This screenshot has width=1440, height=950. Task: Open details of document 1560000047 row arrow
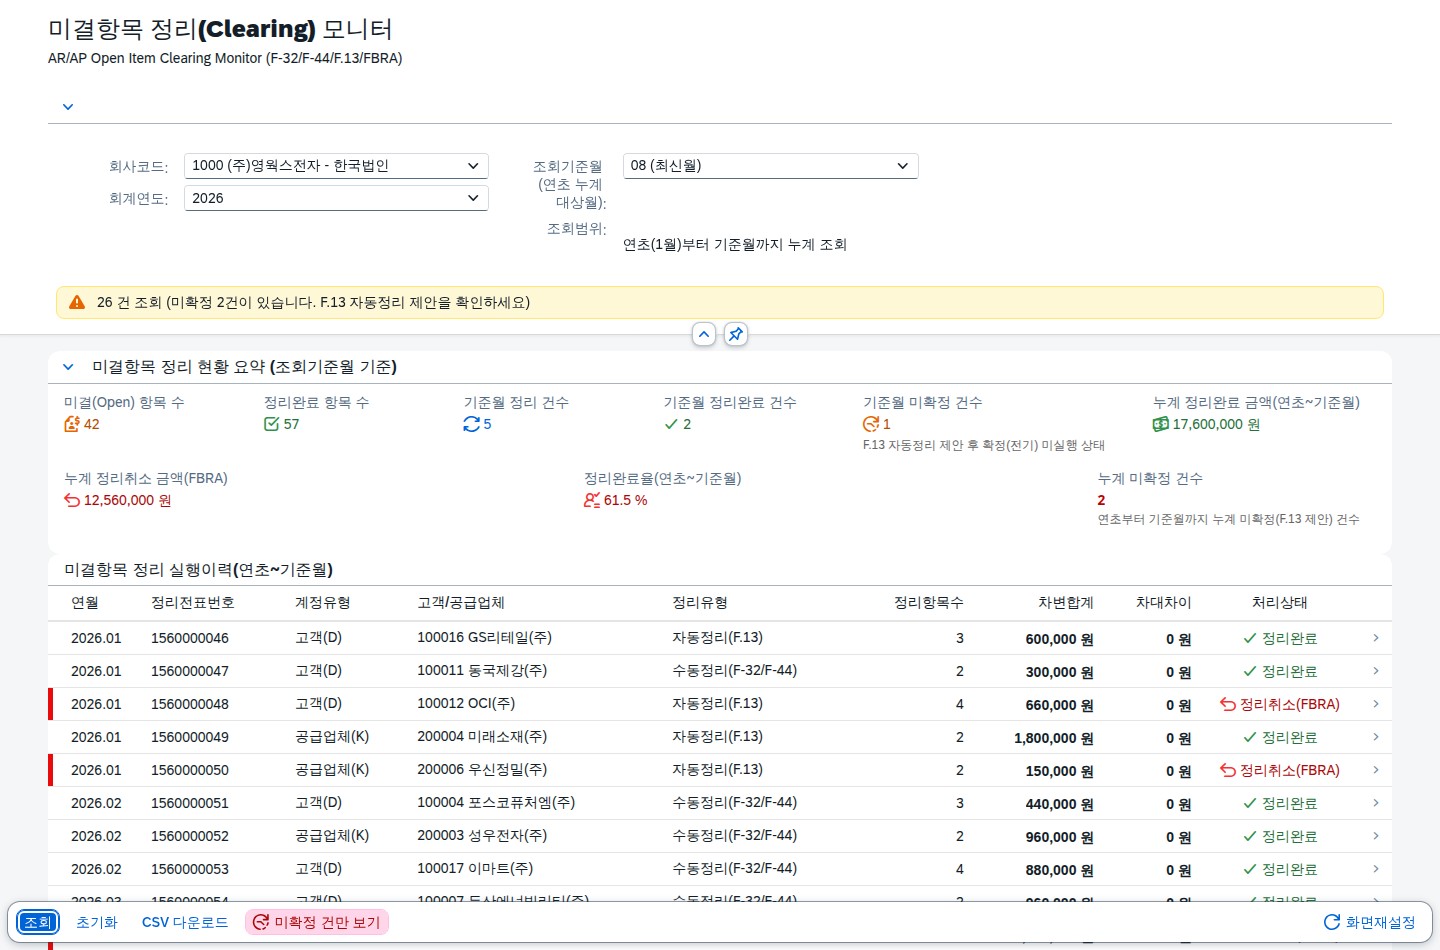click(x=1376, y=671)
